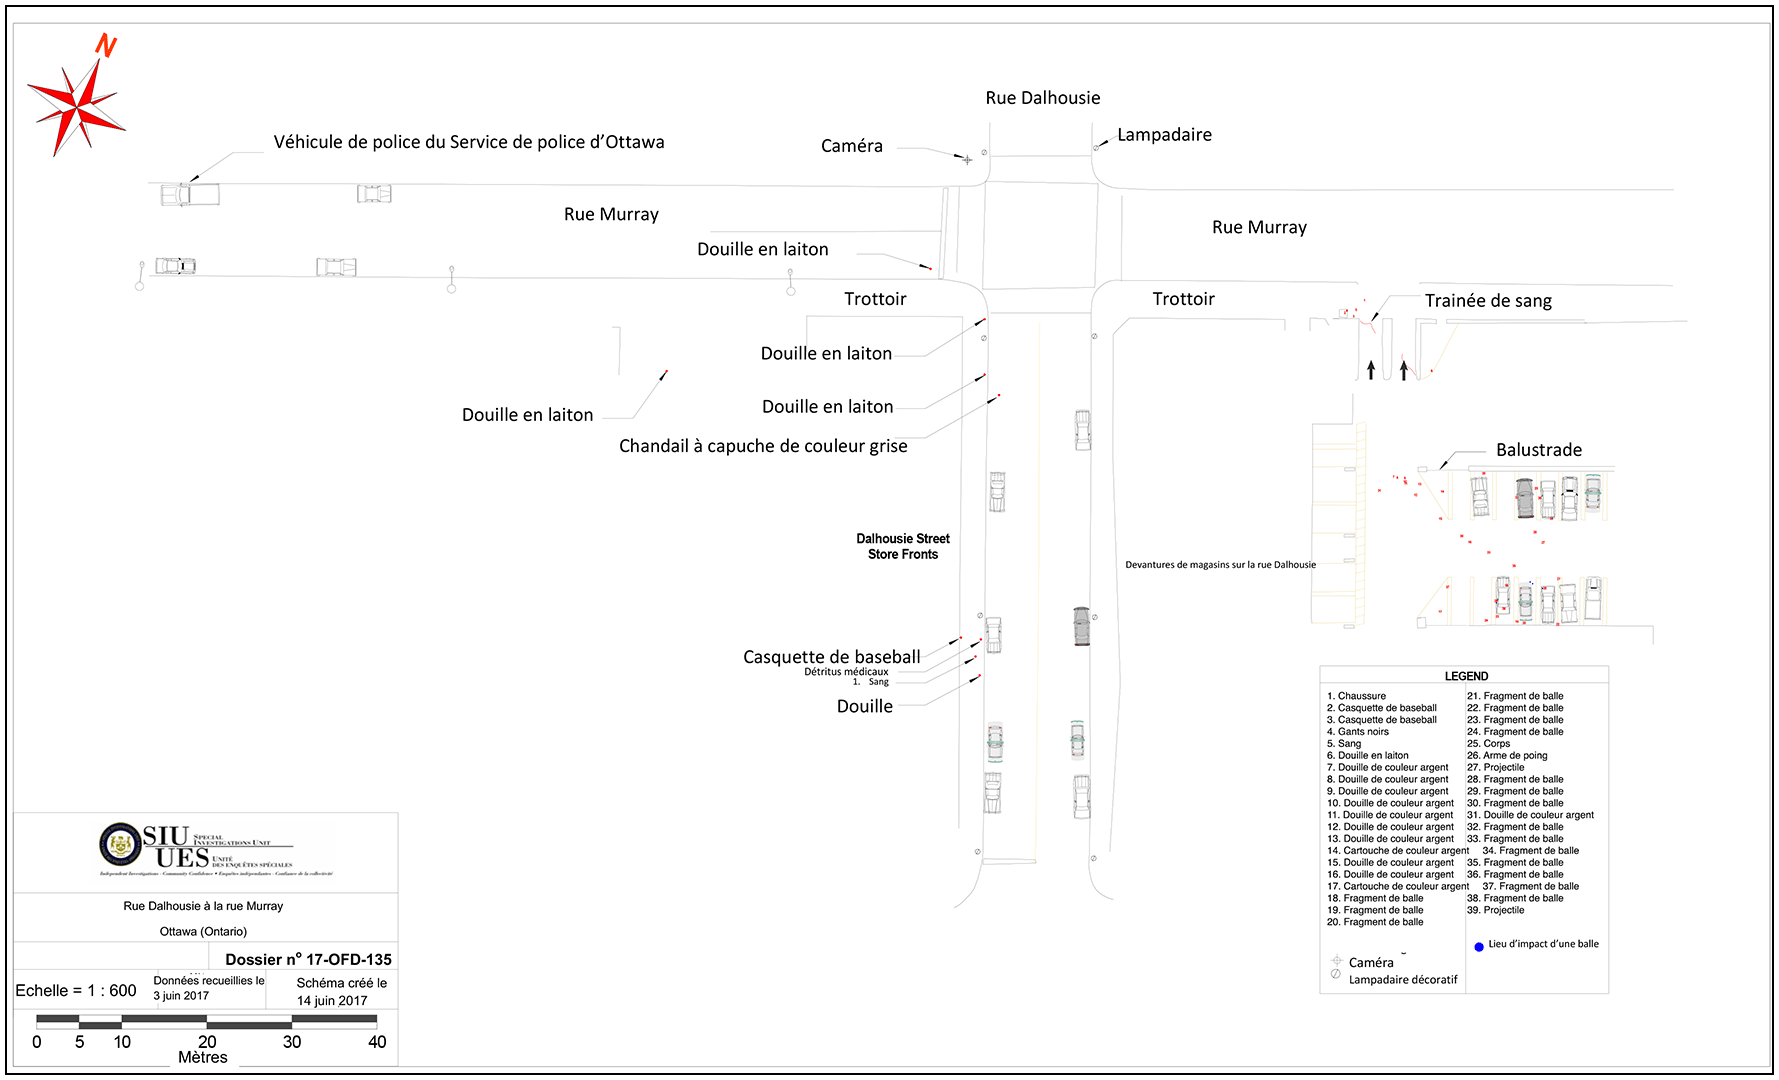Click the 'Dalhousie Street Store Fronts' bold label
The height and width of the screenshot is (1080, 1779).
coord(903,546)
